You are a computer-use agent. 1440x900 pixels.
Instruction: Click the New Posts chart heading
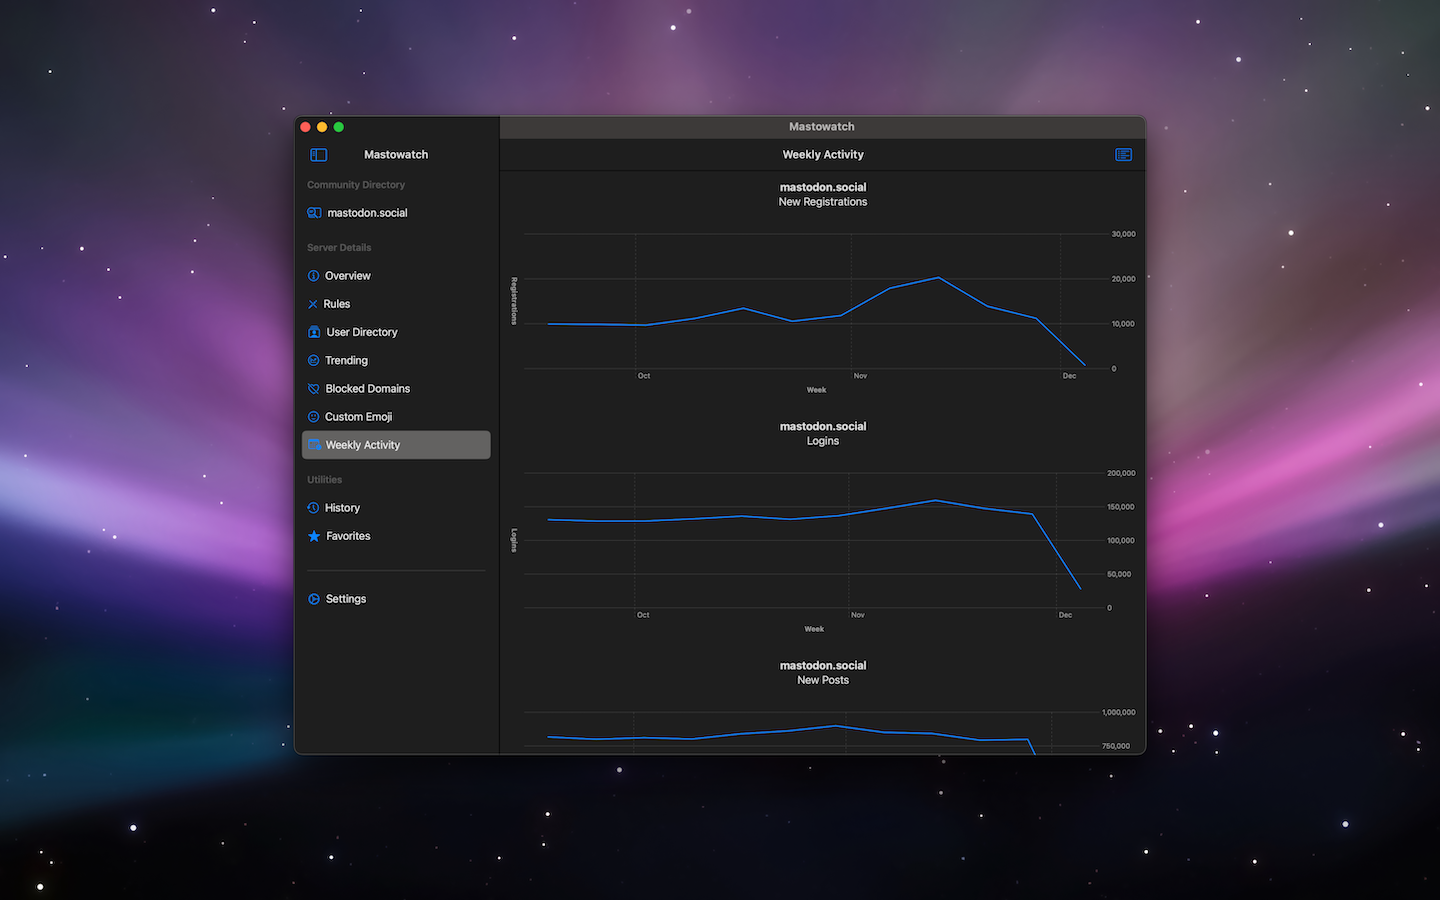coord(823,680)
